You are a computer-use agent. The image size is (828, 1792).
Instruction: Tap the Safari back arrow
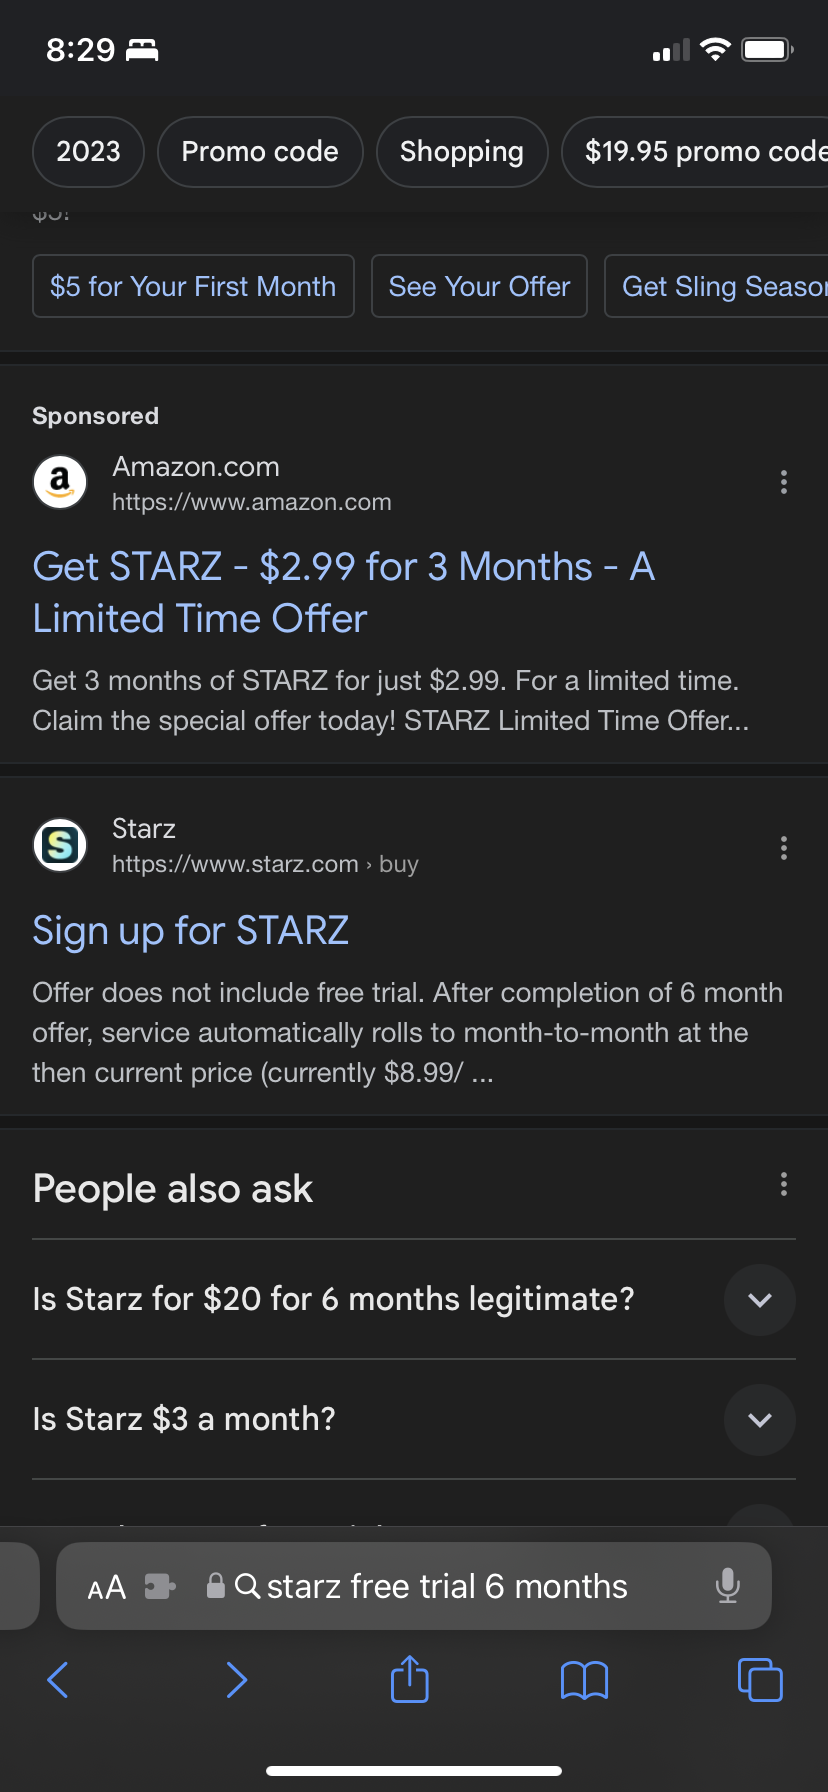(58, 1680)
